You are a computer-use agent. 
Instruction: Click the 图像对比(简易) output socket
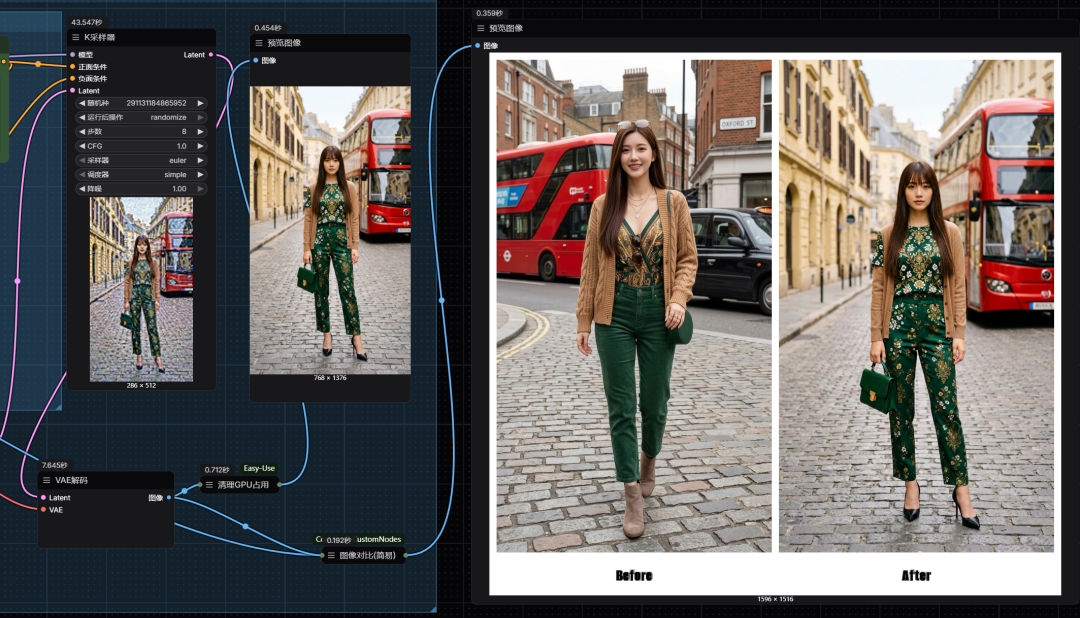pyautogui.click(x=404, y=555)
